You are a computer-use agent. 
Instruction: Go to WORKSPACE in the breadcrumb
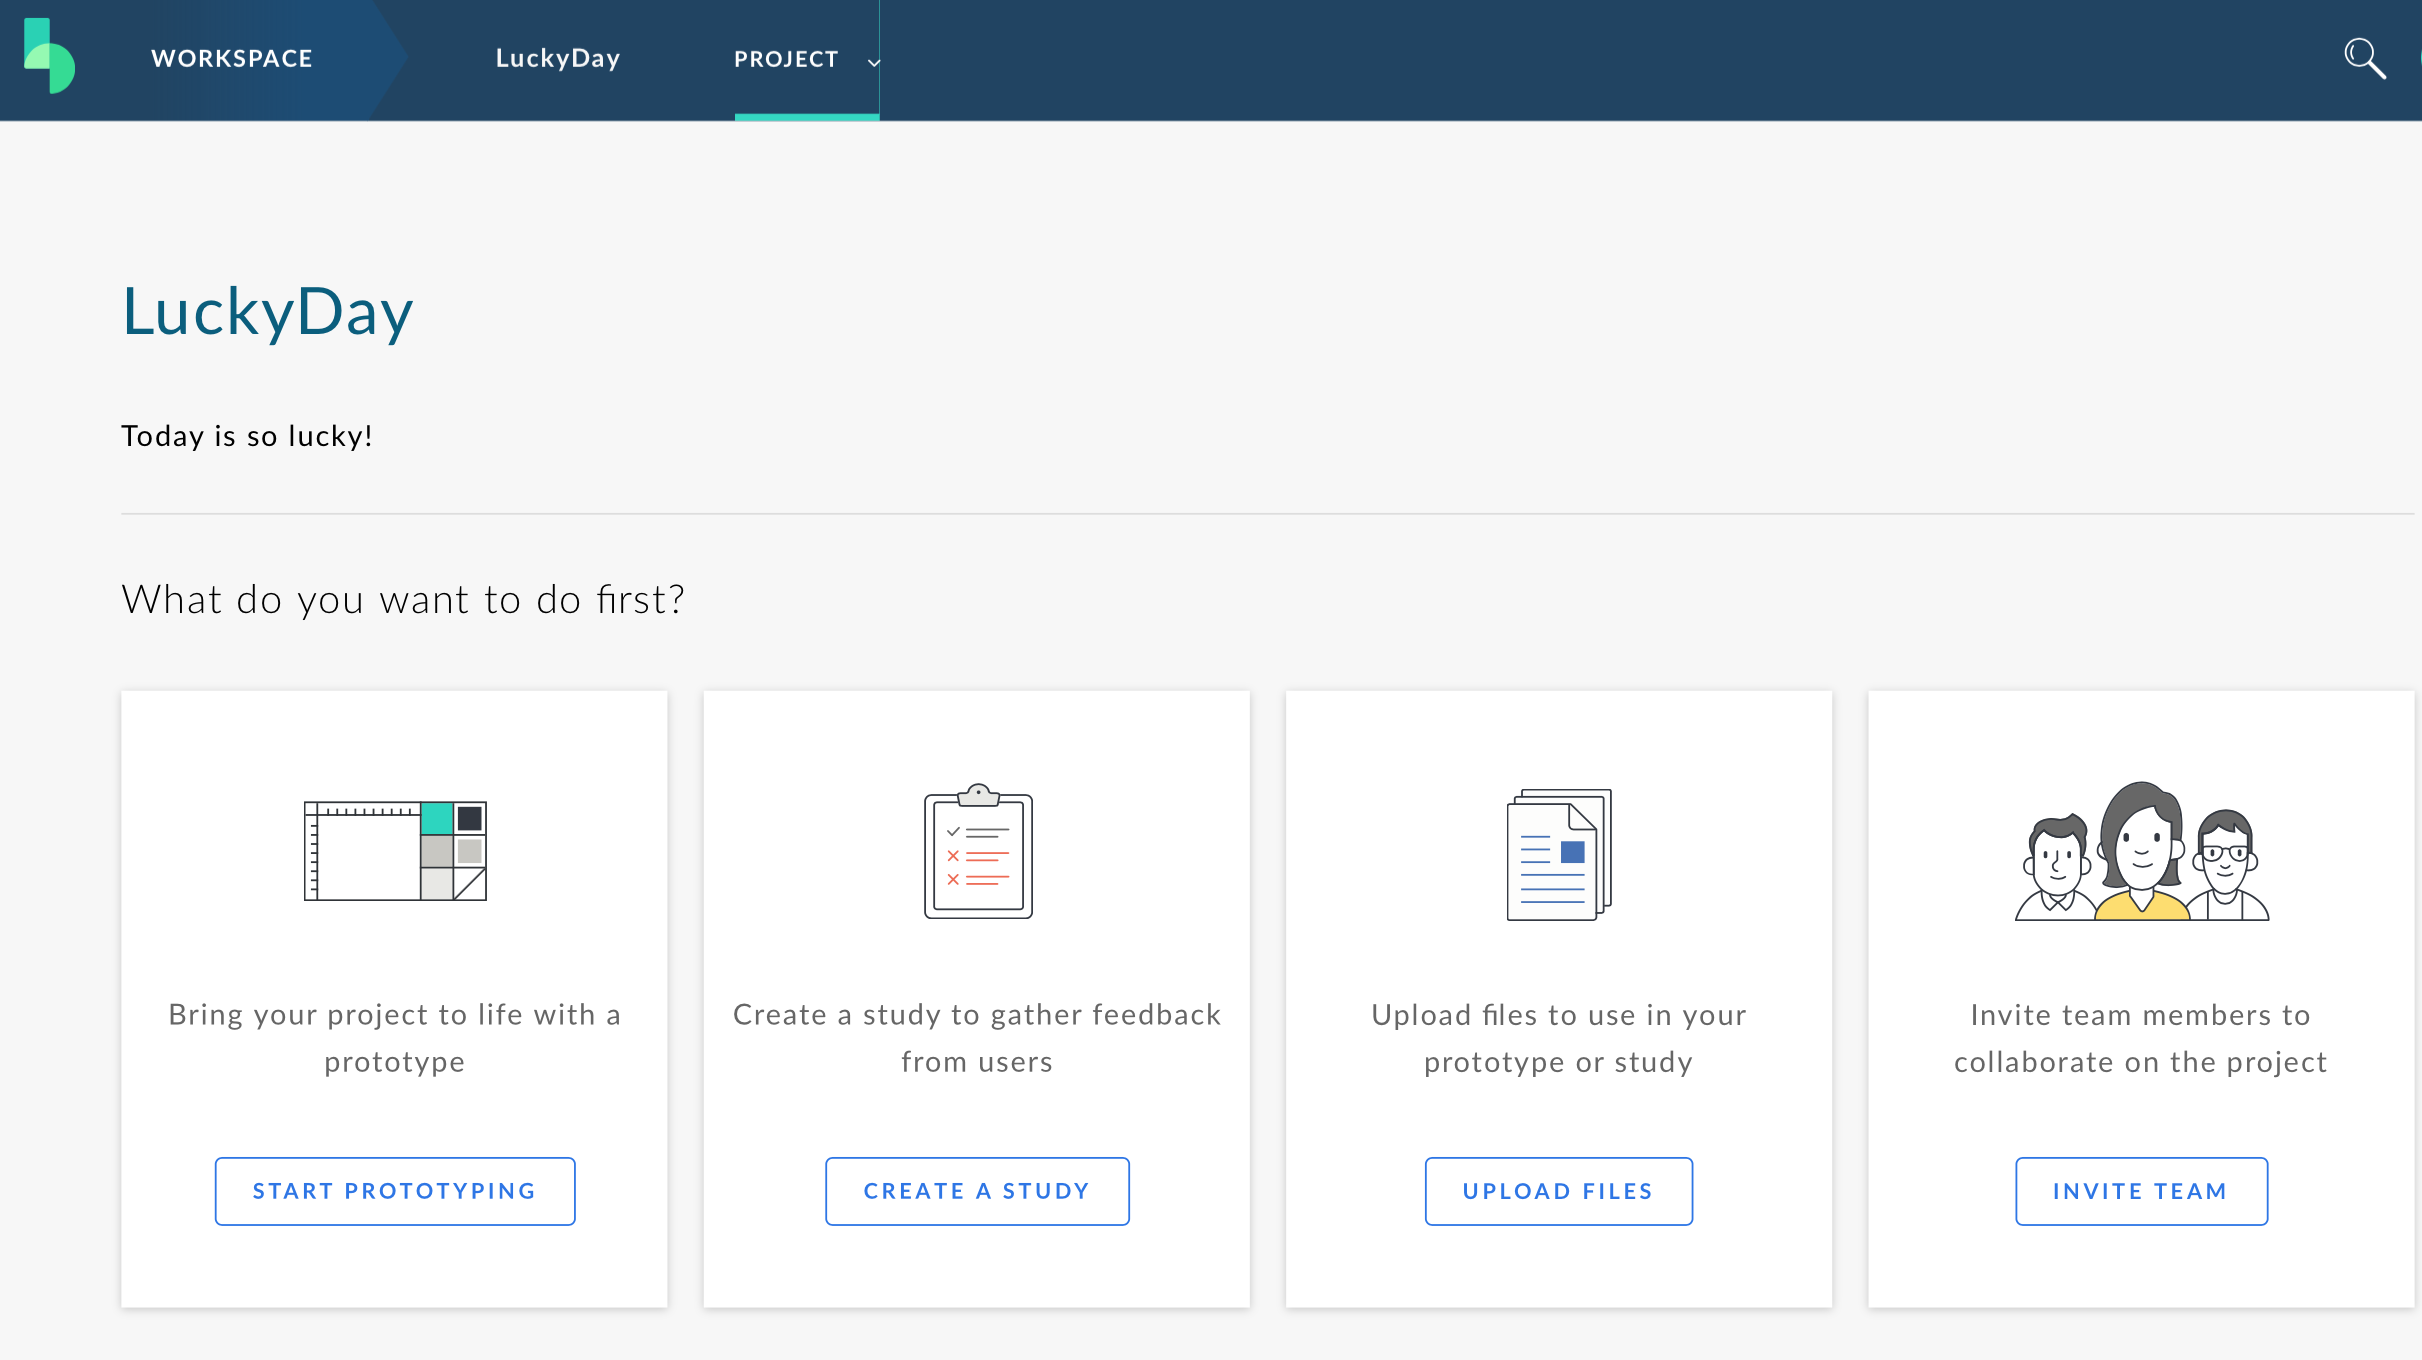point(232,59)
